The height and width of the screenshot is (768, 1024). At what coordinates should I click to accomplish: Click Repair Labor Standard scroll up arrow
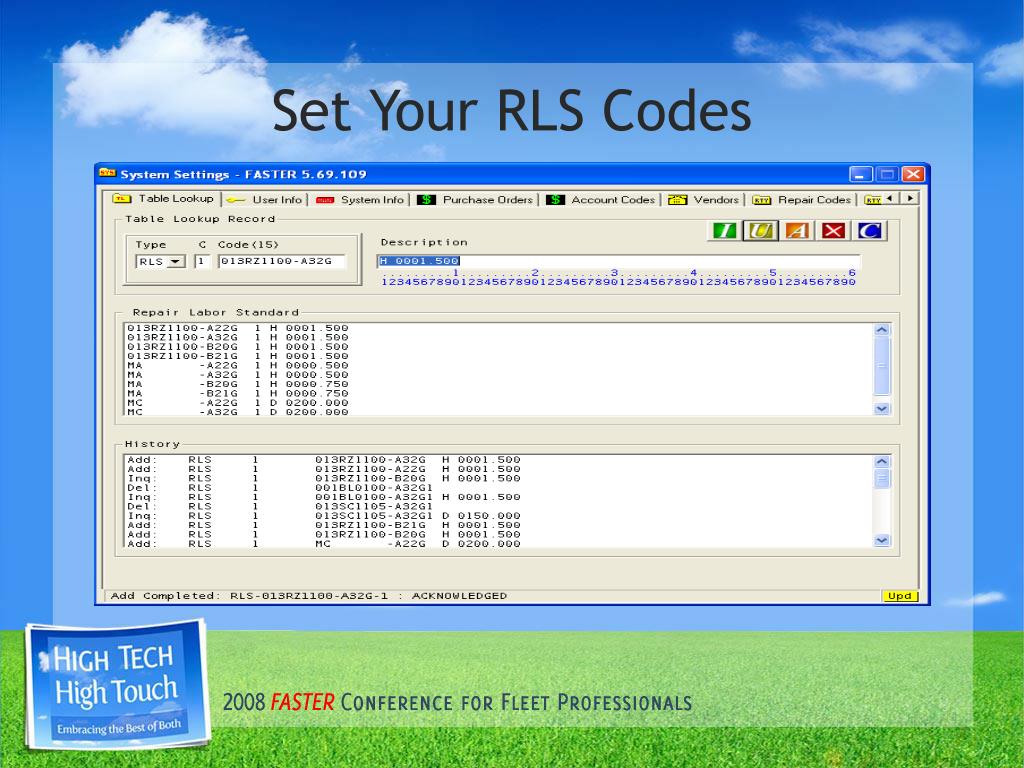point(882,330)
